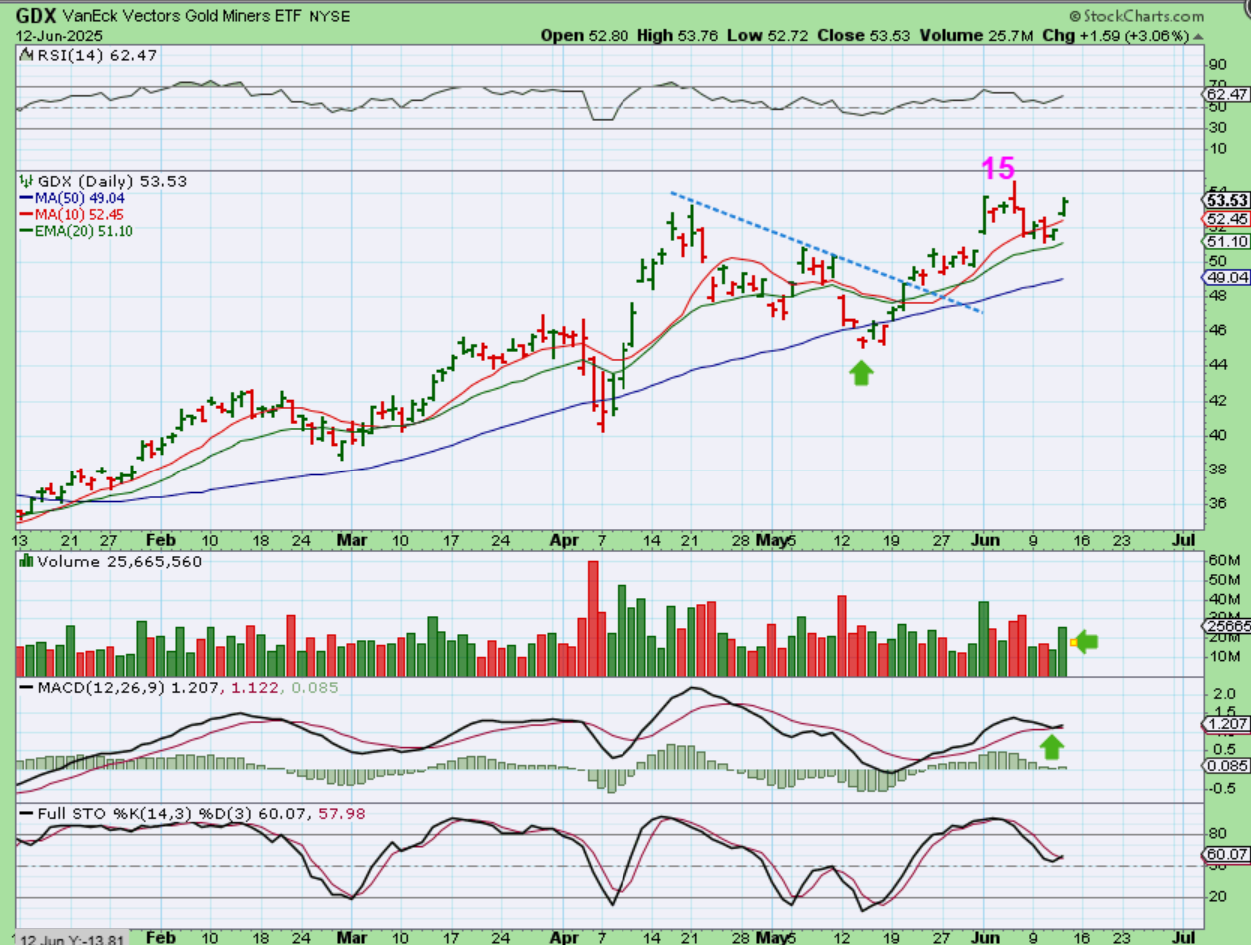
Task: Click the Low 52.72 quote value
Action: (767, 36)
